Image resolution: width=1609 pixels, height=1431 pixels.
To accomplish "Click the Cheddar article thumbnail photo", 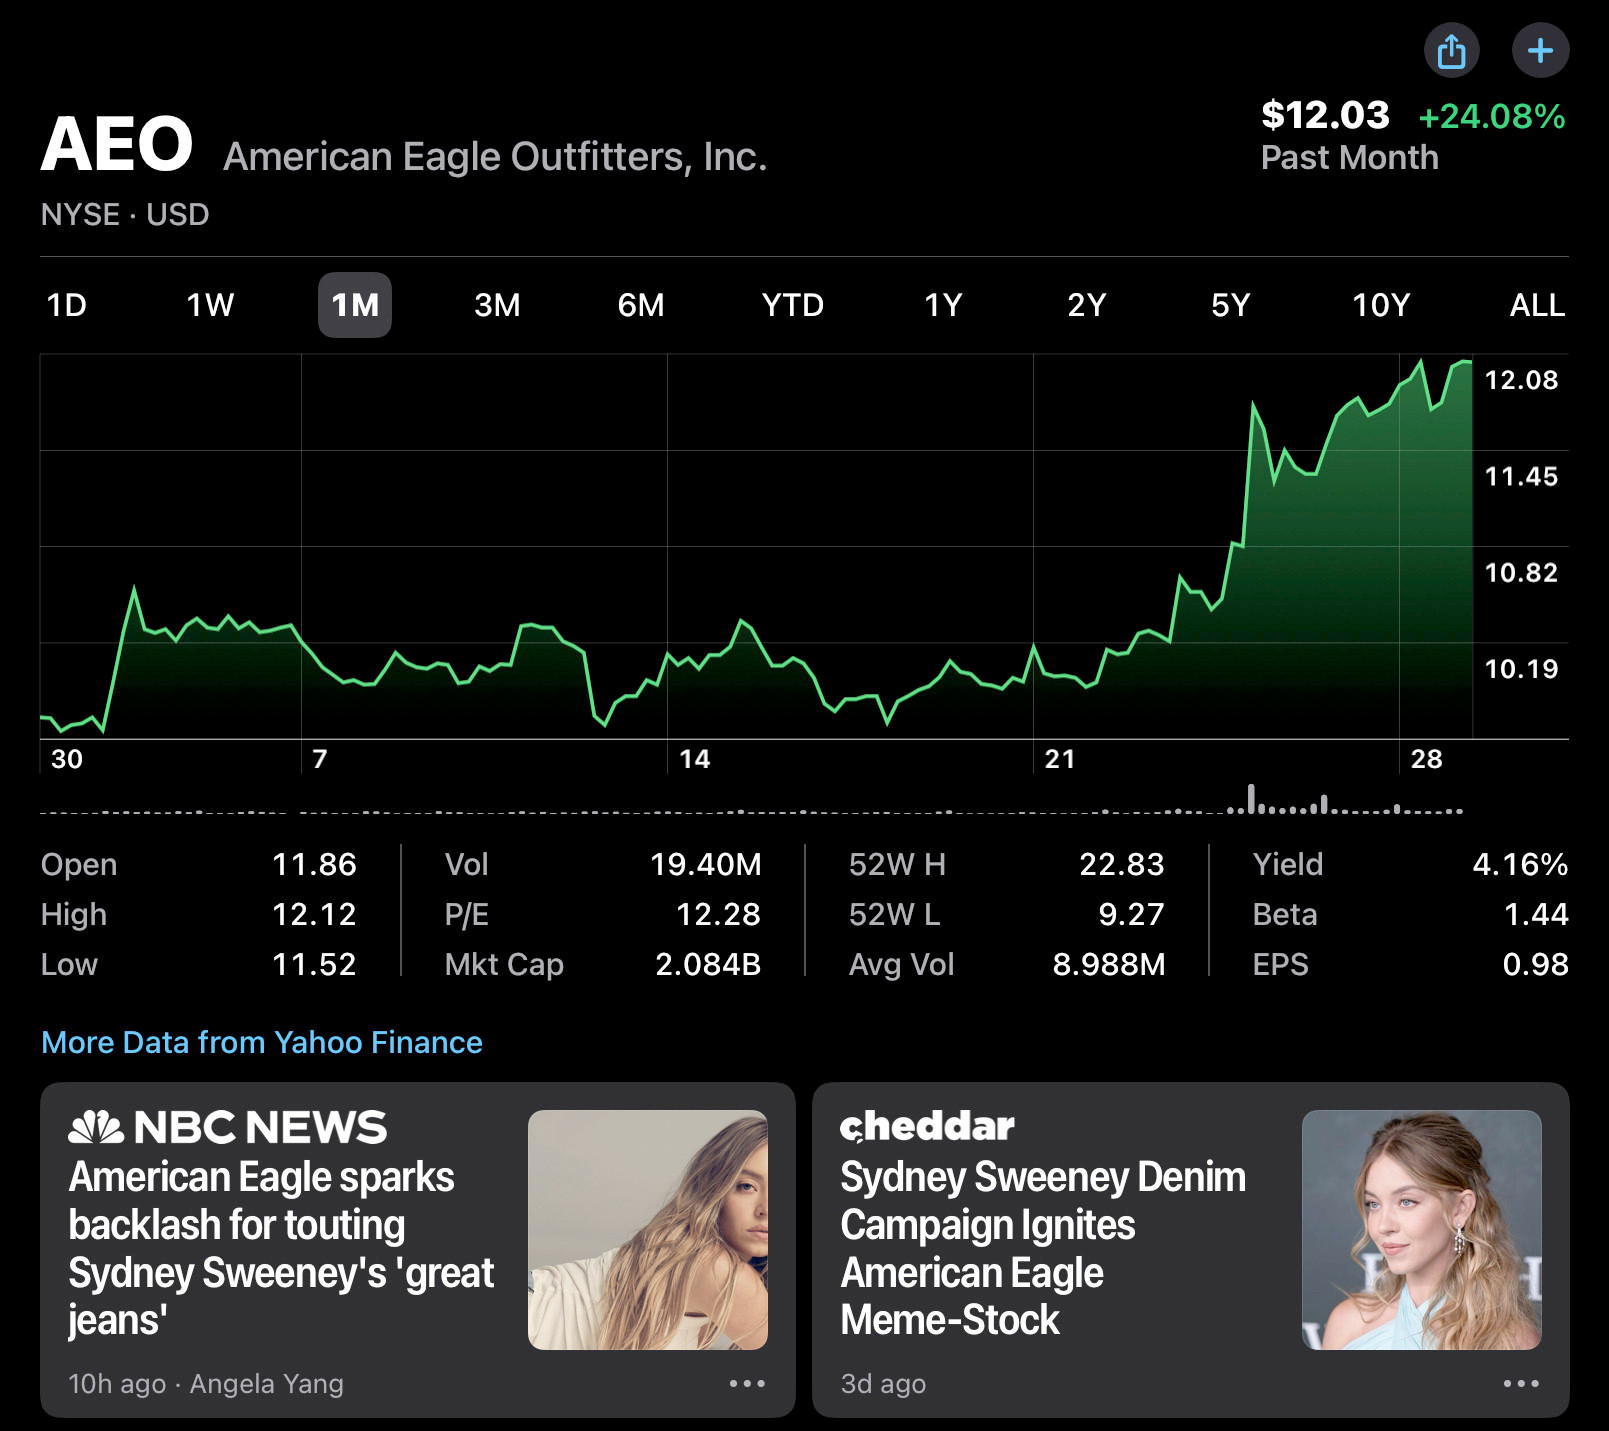I will coord(1422,1230).
